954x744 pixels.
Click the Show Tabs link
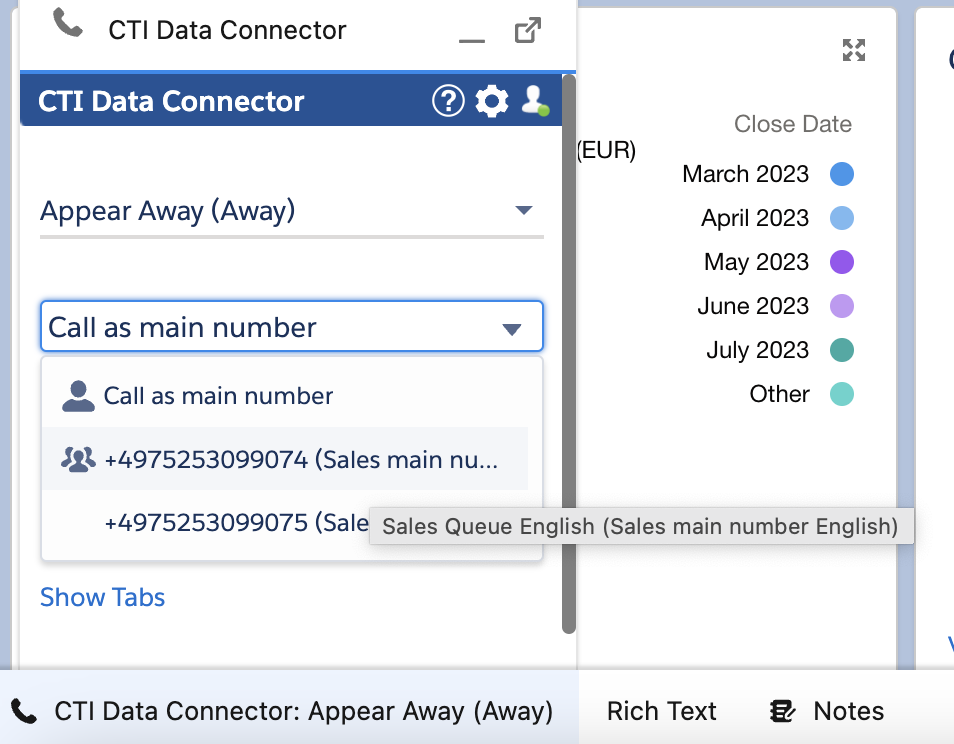pyautogui.click(x=102, y=597)
